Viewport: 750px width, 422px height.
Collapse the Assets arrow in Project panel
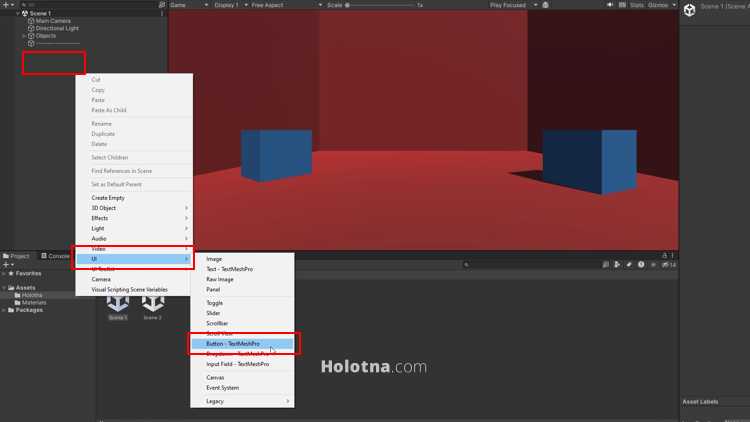click(4, 288)
